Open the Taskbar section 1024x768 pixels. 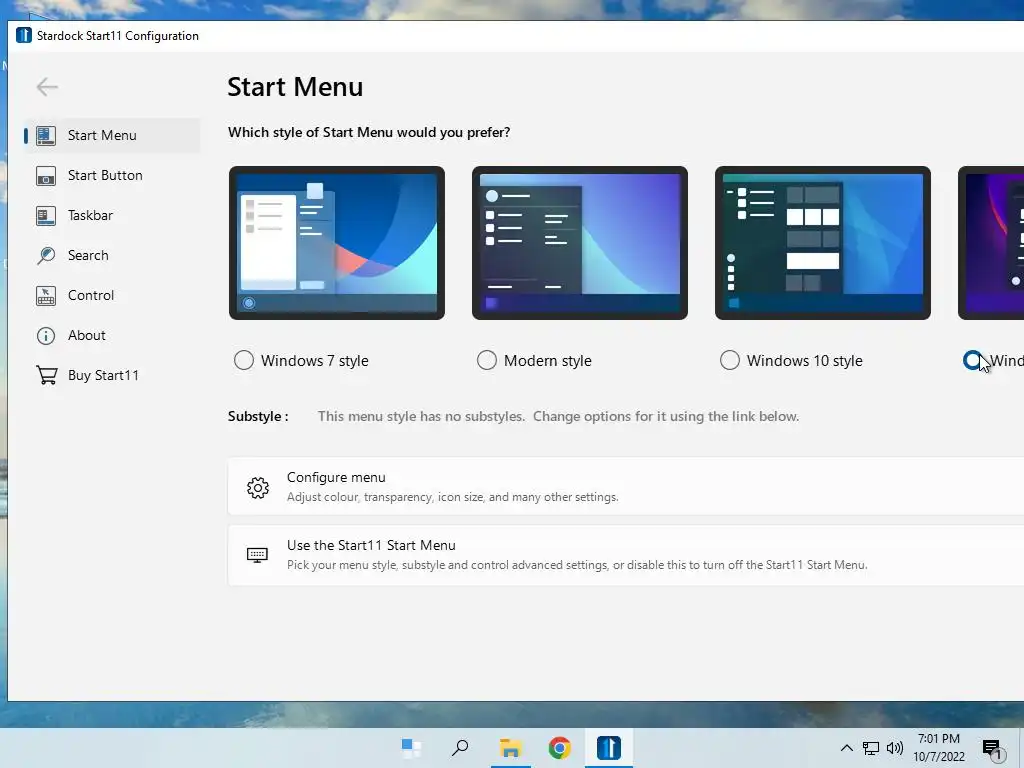112,216
